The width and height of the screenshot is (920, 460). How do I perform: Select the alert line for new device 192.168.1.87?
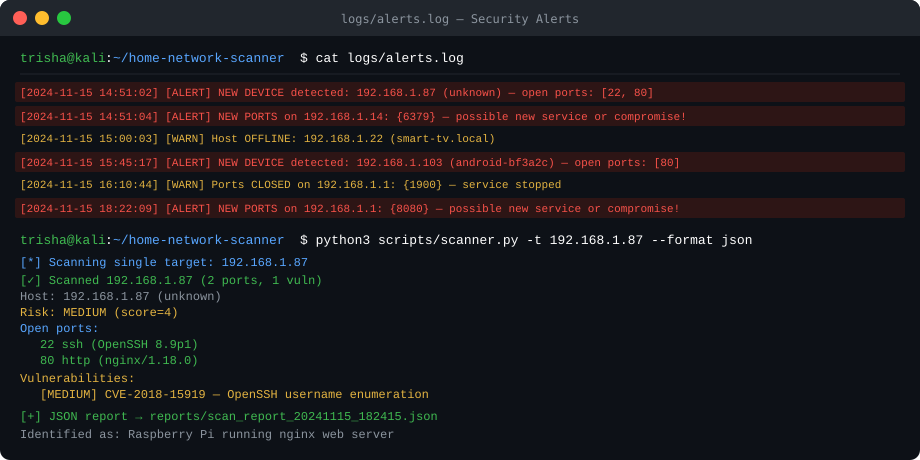tap(460, 93)
